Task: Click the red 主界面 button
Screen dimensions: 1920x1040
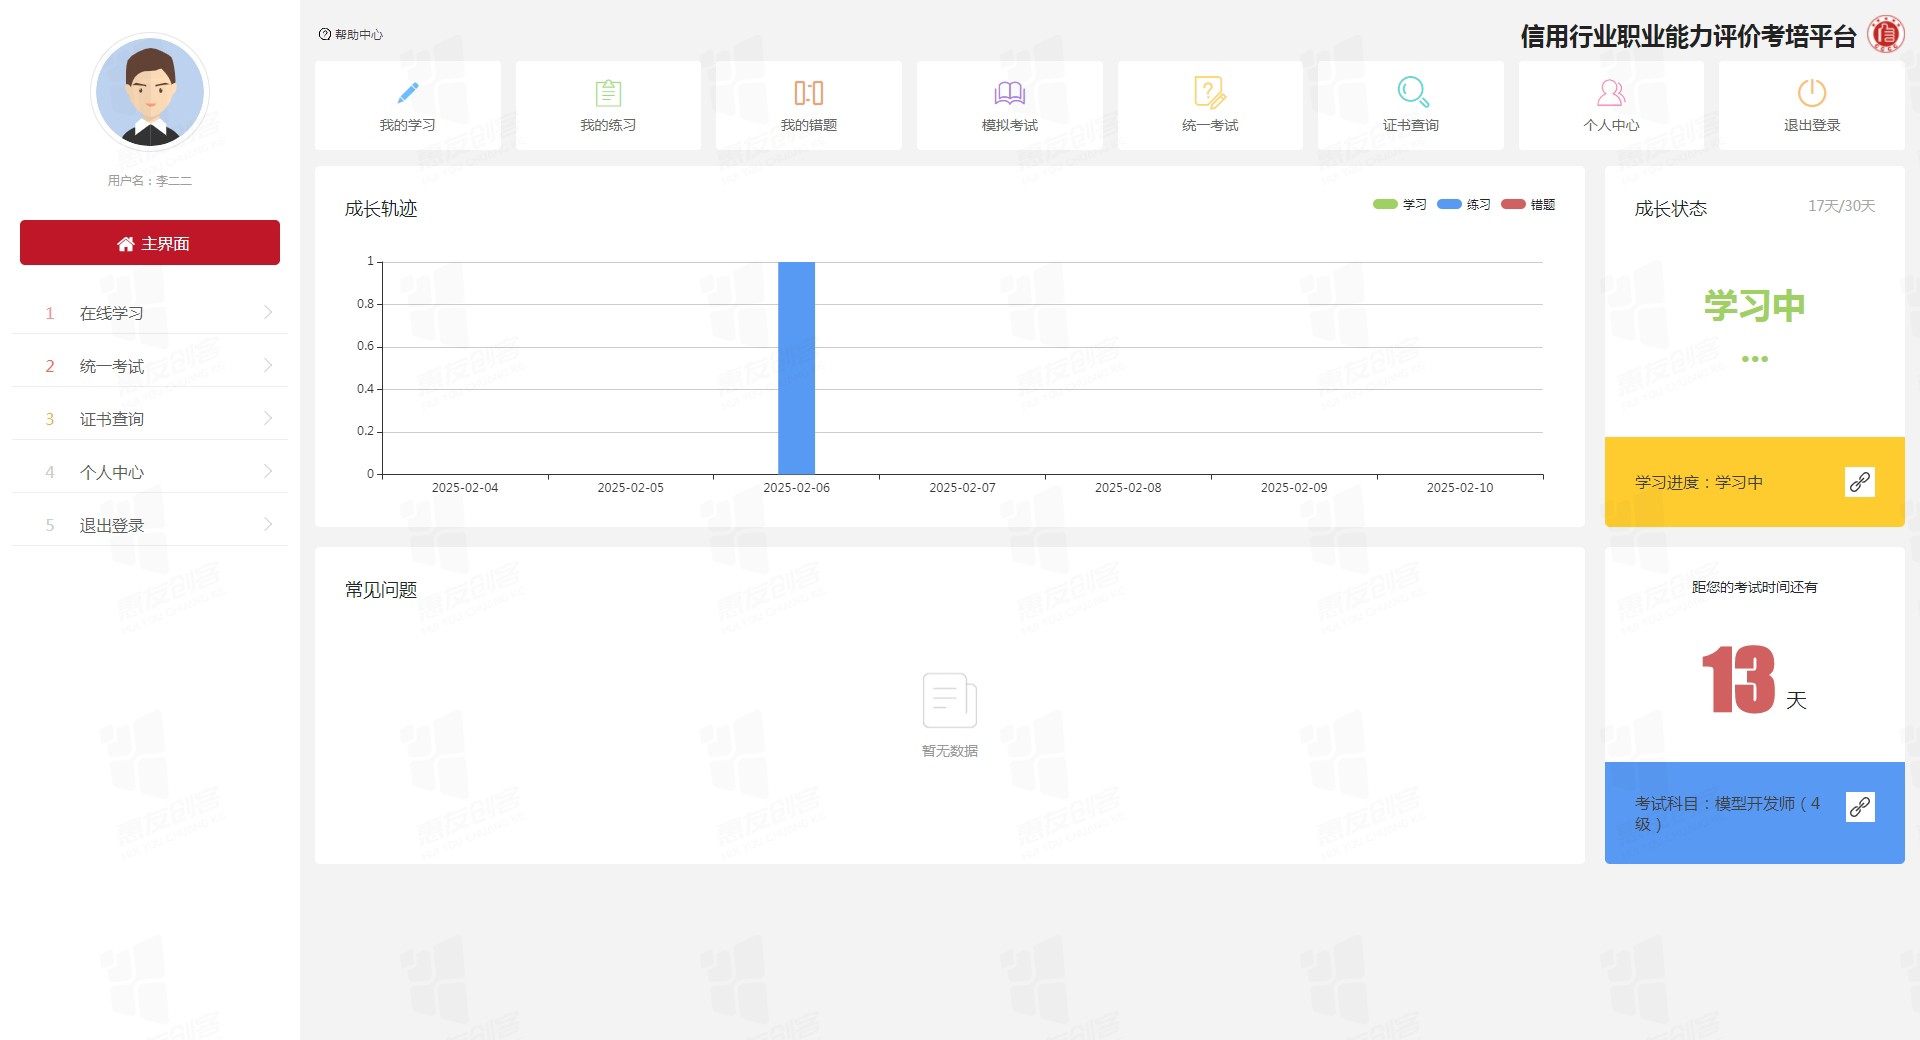Action: (x=150, y=243)
